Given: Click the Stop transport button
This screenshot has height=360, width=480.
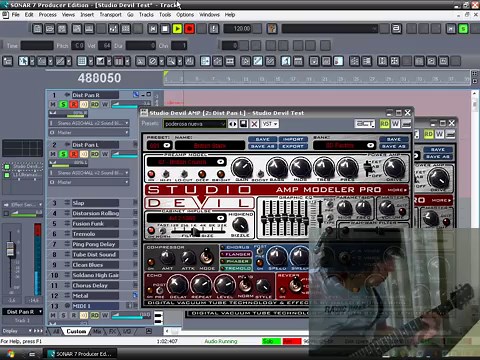Looking at the screenshot, I should 165,29.
